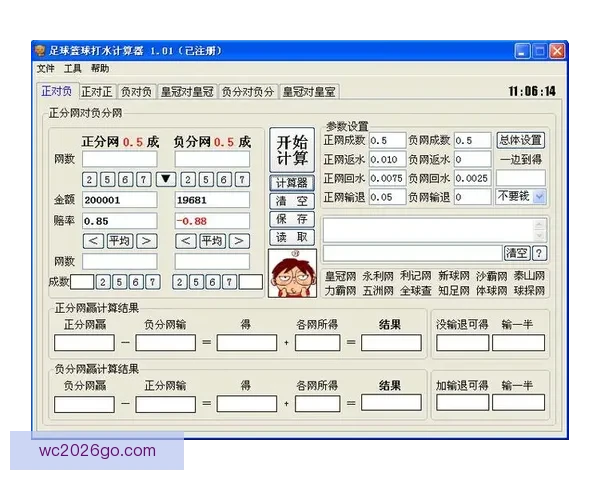Click 清空 button beside the question mark
Screen dimensions: 600x480
coord(517,253)
